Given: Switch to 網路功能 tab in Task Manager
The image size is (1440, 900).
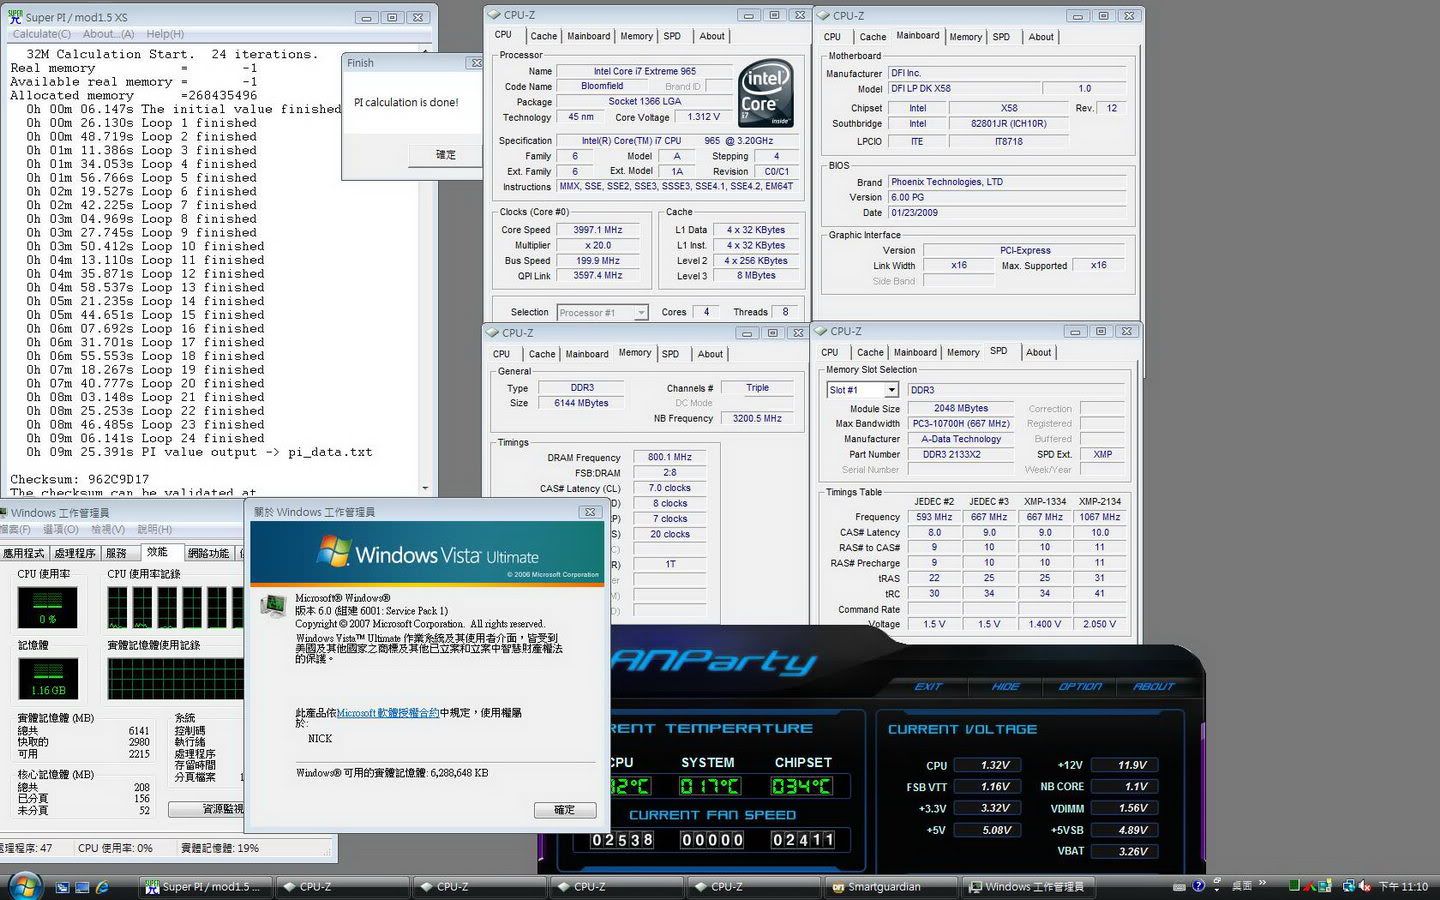Looking at the screenshot, I should (208, 553).
